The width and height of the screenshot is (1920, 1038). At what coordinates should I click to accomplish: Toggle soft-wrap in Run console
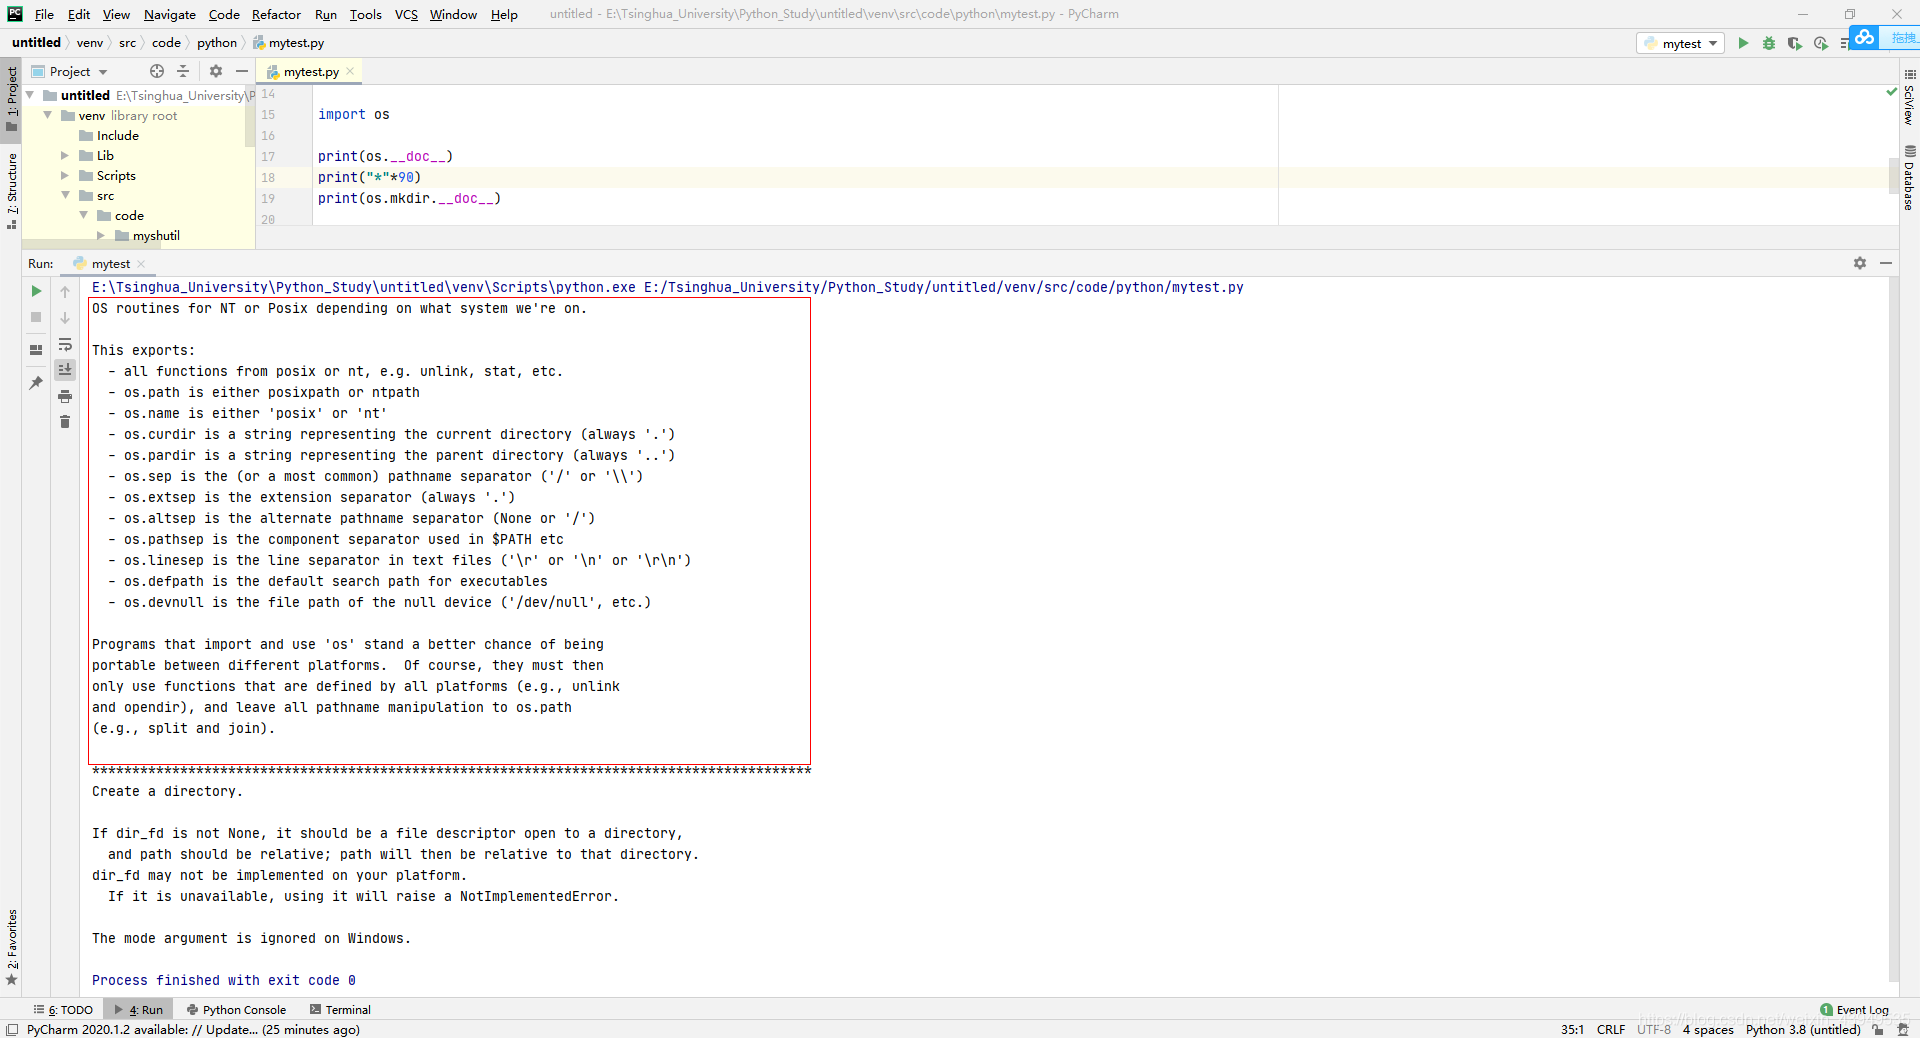(x=65, y=344)
